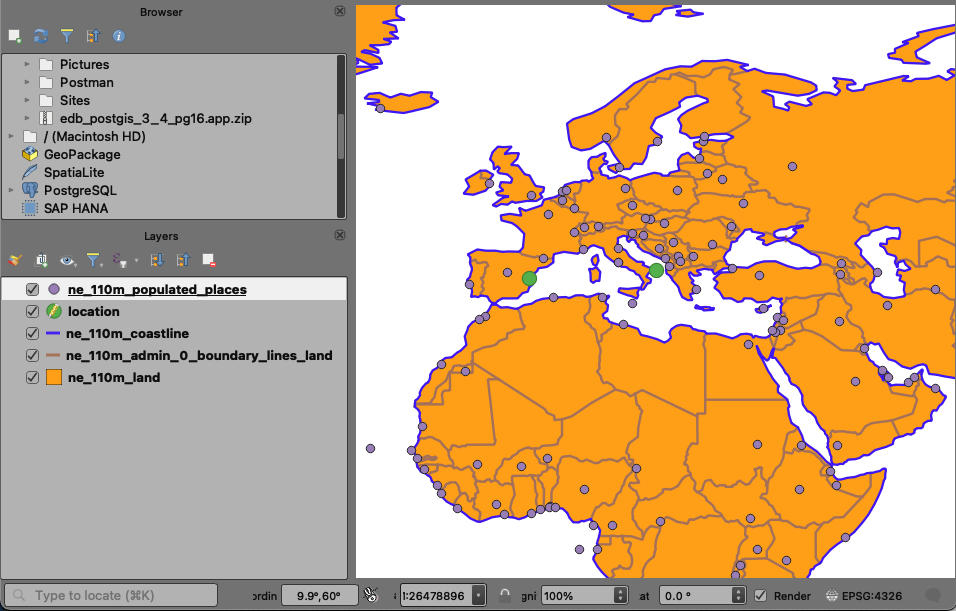956x611 pixels.
Task: Expand the Pictures folder
Action: tap(27, 64)
